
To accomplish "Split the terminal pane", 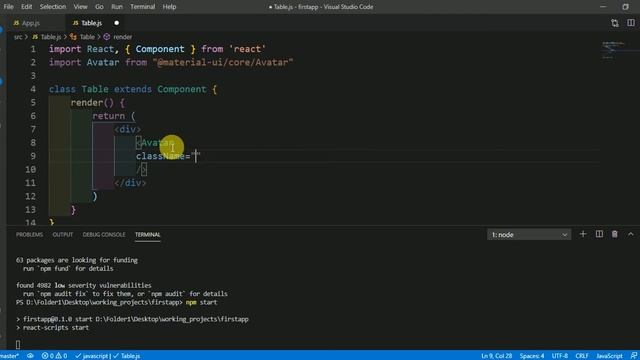I will pyautogui.click(x=599, y=234).
